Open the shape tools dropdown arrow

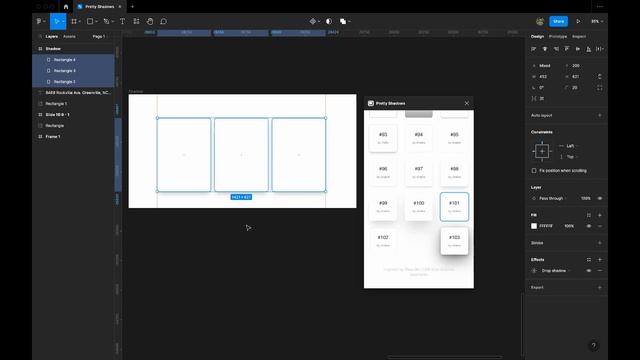(96, 21)
